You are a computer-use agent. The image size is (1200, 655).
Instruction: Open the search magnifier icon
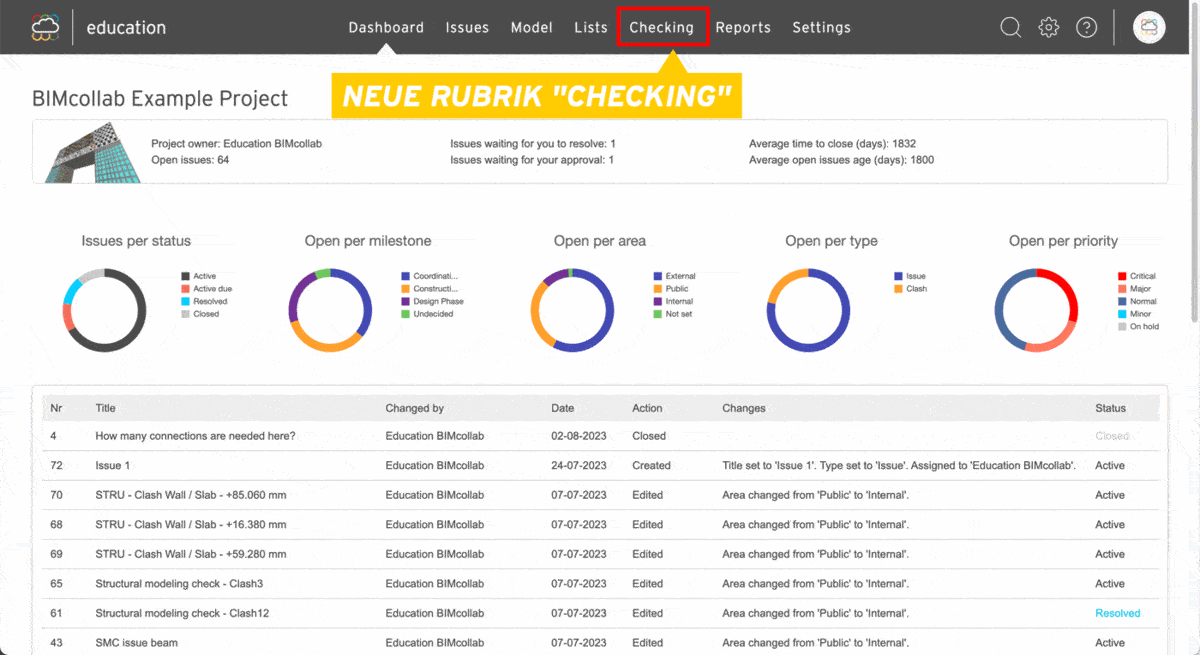(x=1010, y=27)
